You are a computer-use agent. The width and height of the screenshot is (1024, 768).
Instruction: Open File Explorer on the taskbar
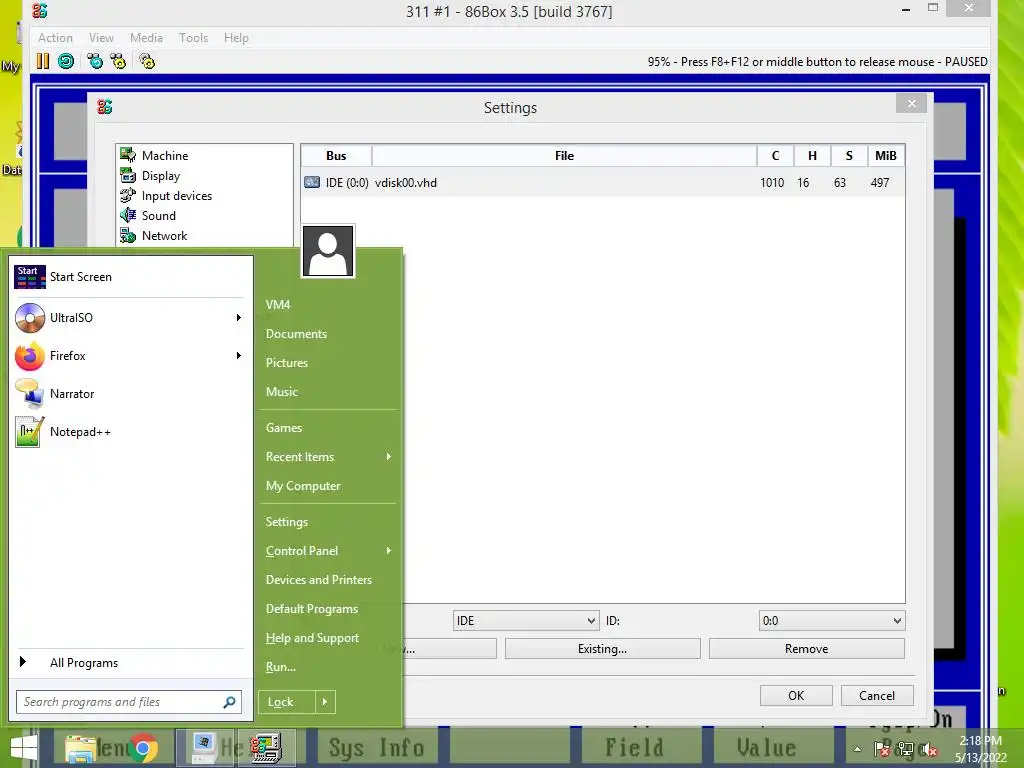(80, 748)
